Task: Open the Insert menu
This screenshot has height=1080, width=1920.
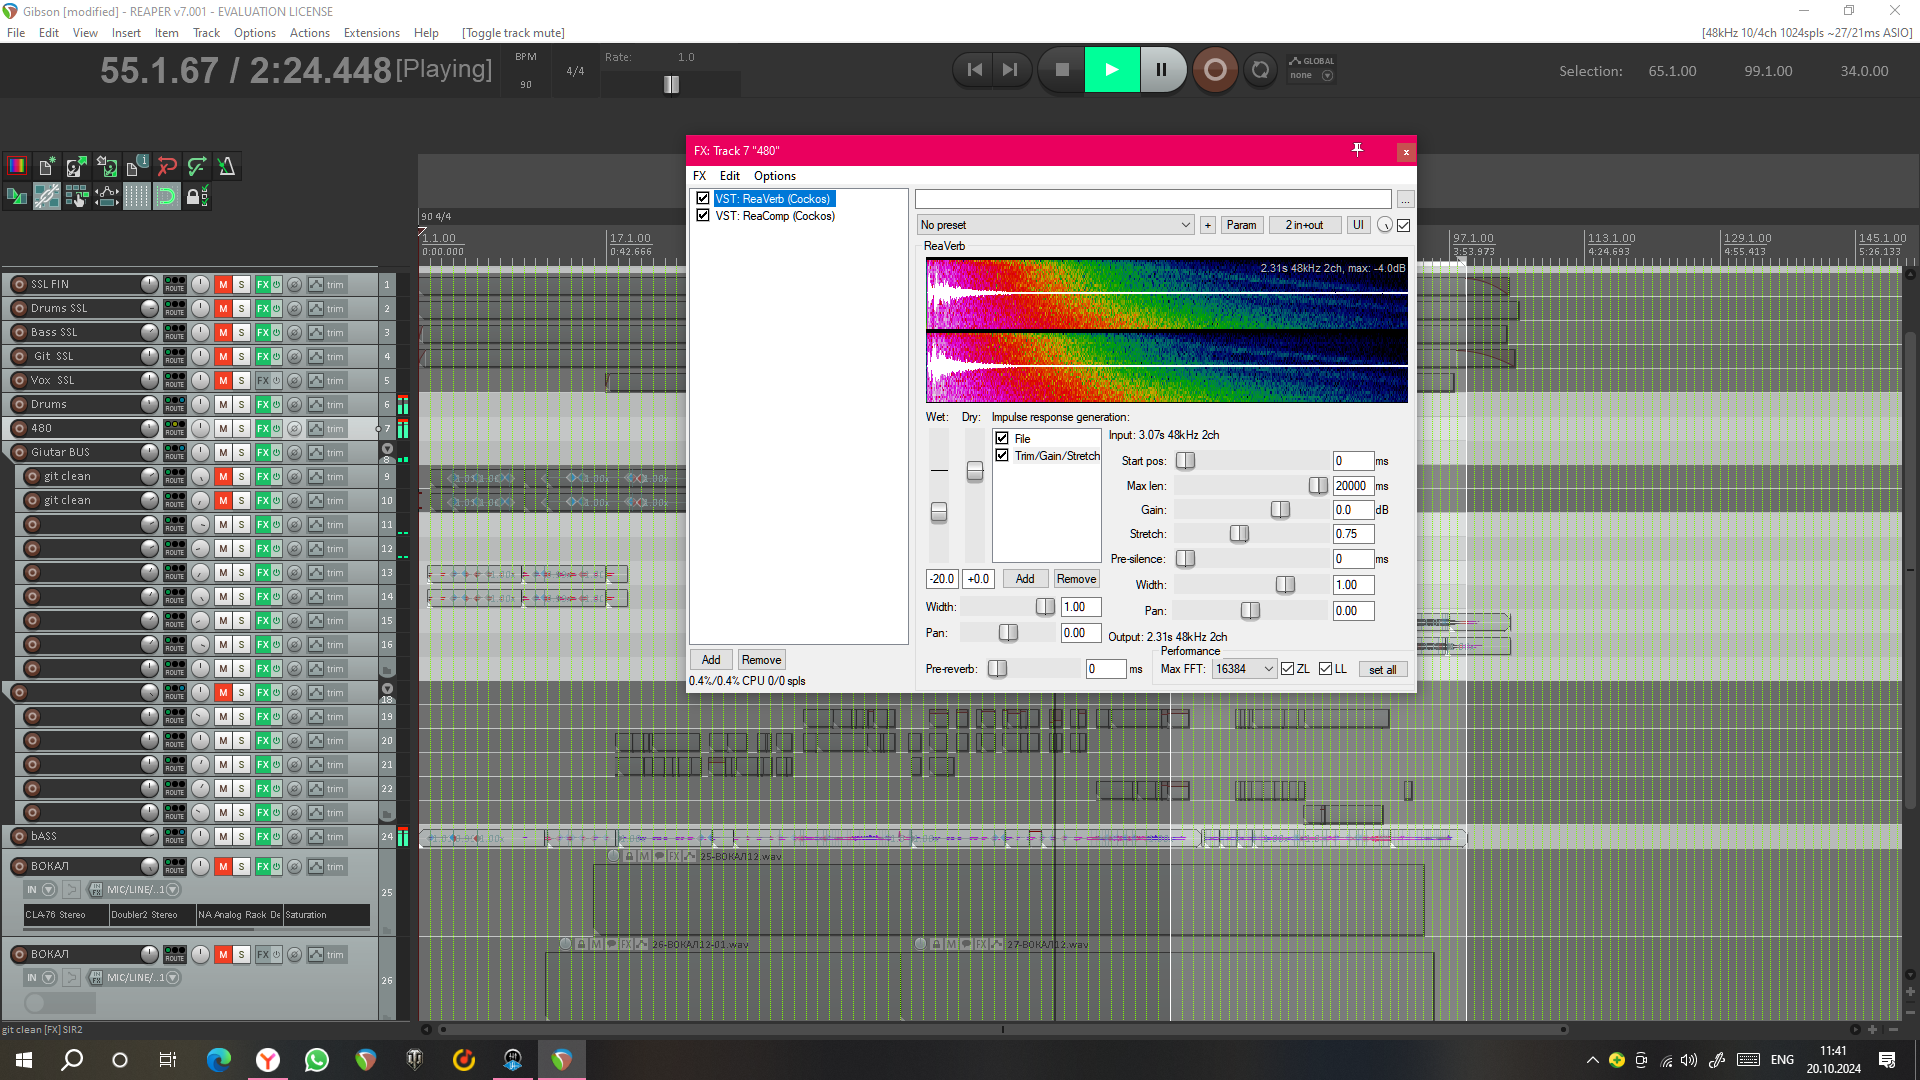Action: click(x=126, y=33)
